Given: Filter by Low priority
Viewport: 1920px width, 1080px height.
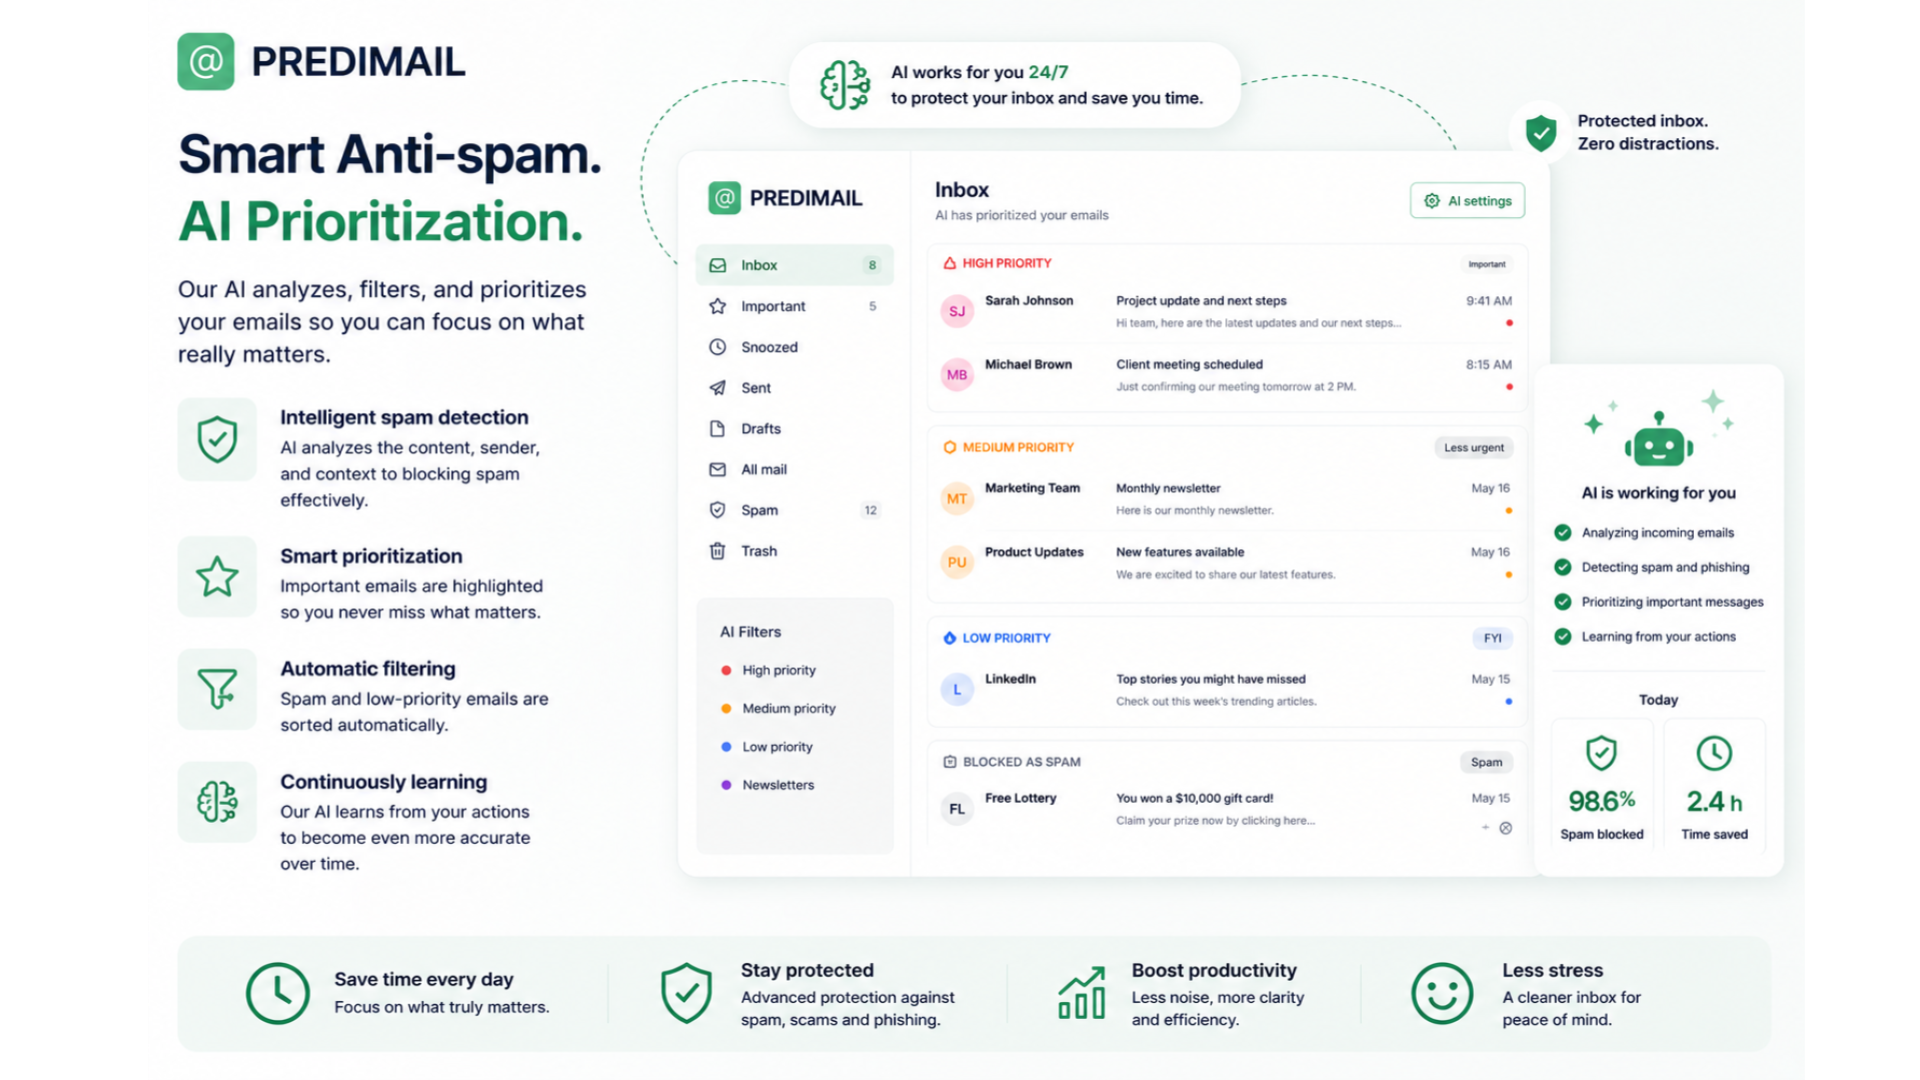Looking at the screenshot, I should 767,747.
